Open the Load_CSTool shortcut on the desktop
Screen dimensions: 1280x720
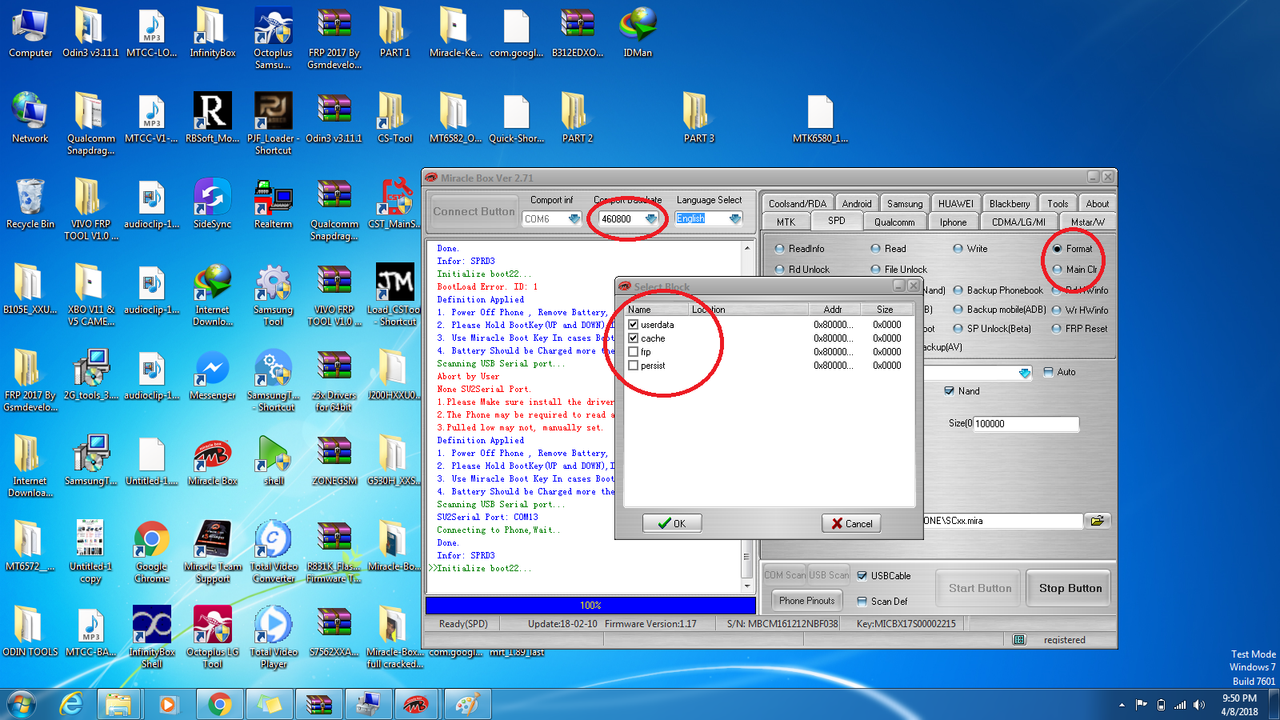coord(395,297)
